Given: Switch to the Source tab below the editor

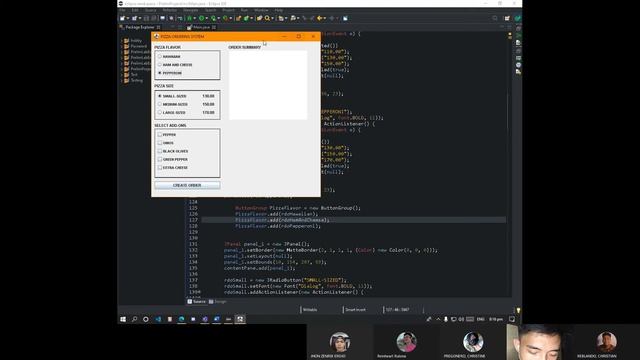Looking at the screenshot, I should click(197, 302).
